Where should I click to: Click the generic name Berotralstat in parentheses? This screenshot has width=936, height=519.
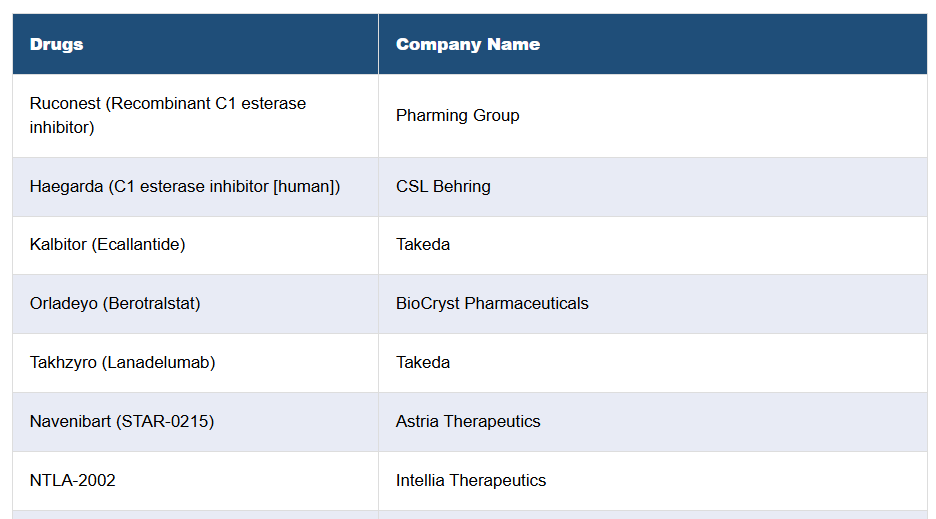coord(151,303)
